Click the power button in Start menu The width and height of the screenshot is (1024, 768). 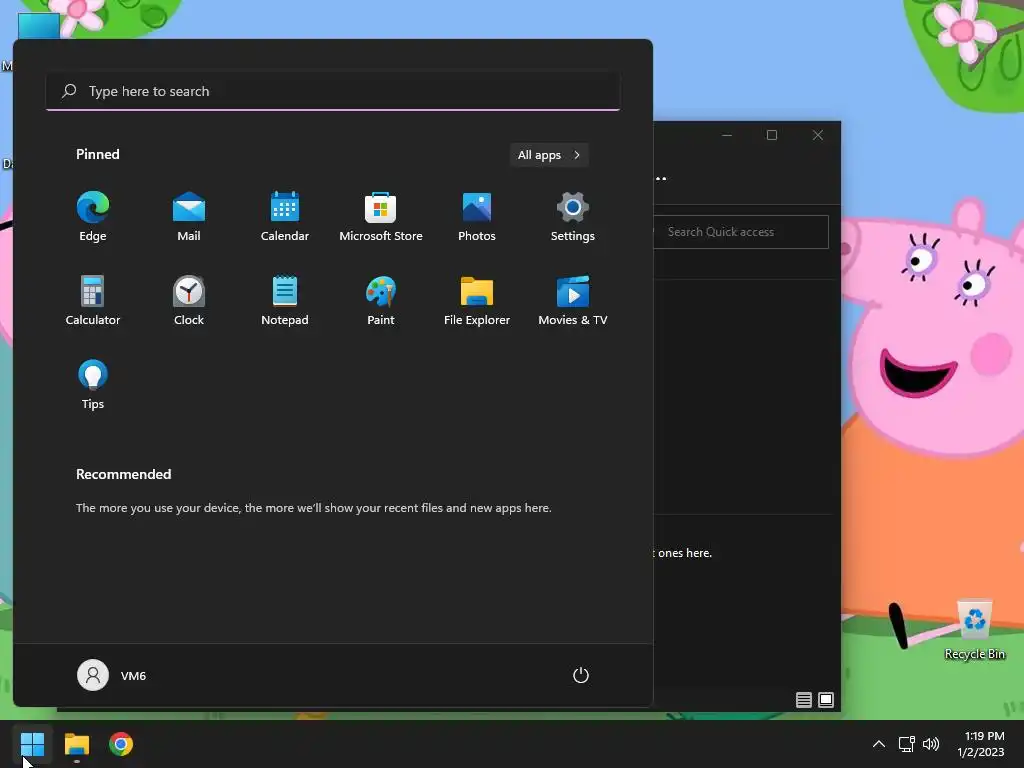point(581,675)
